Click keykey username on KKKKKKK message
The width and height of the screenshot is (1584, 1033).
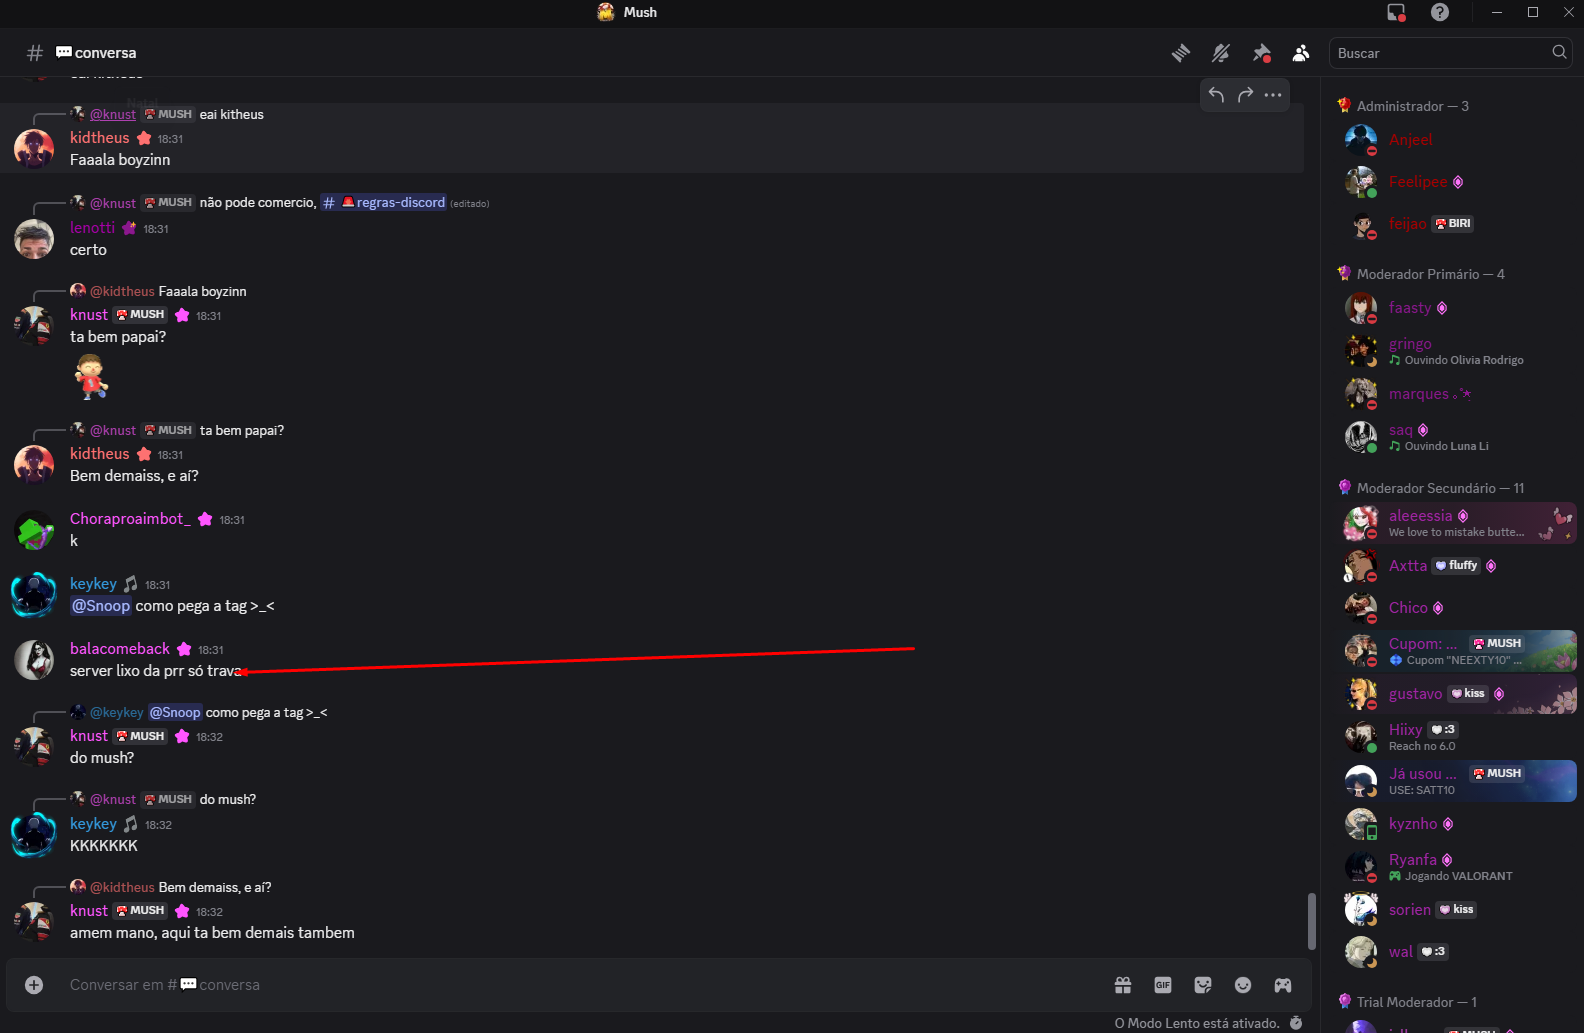[x=93, y=824]
